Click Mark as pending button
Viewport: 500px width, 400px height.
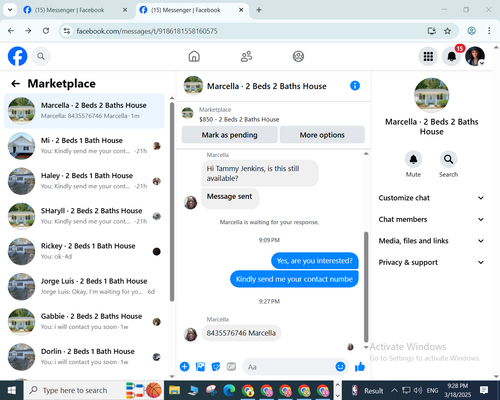[x=229, y=135]
